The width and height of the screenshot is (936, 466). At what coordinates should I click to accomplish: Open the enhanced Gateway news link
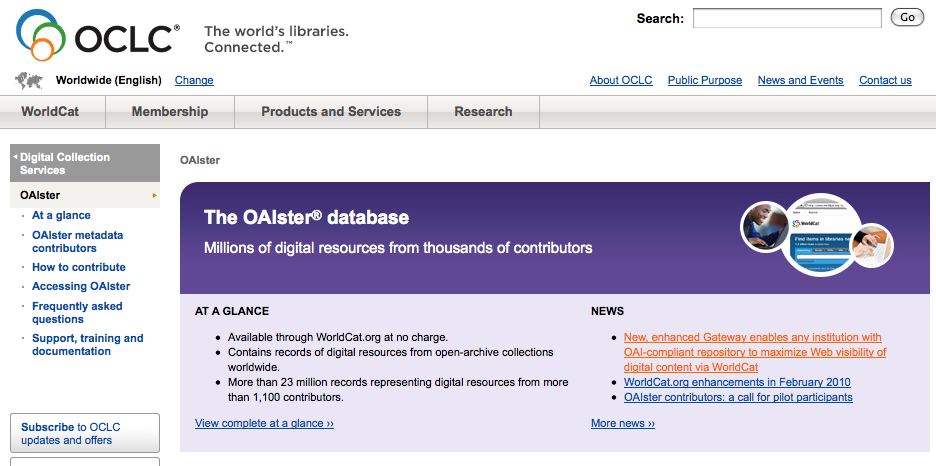click(755, 352)
